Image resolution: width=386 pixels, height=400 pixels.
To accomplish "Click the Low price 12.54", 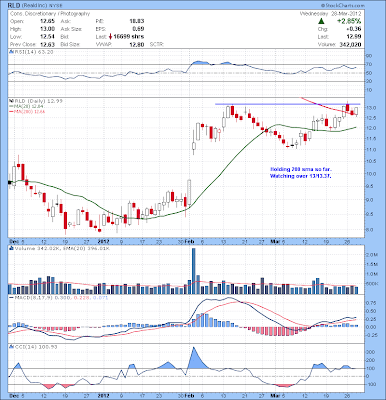I will (x=47, y=37).
